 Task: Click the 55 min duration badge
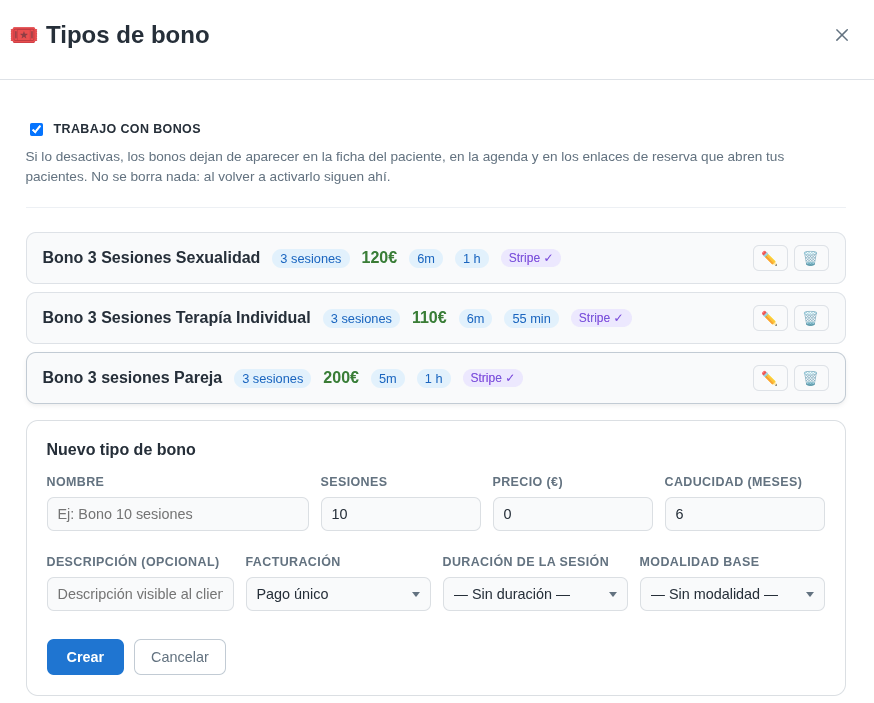(x=531, y=318)
